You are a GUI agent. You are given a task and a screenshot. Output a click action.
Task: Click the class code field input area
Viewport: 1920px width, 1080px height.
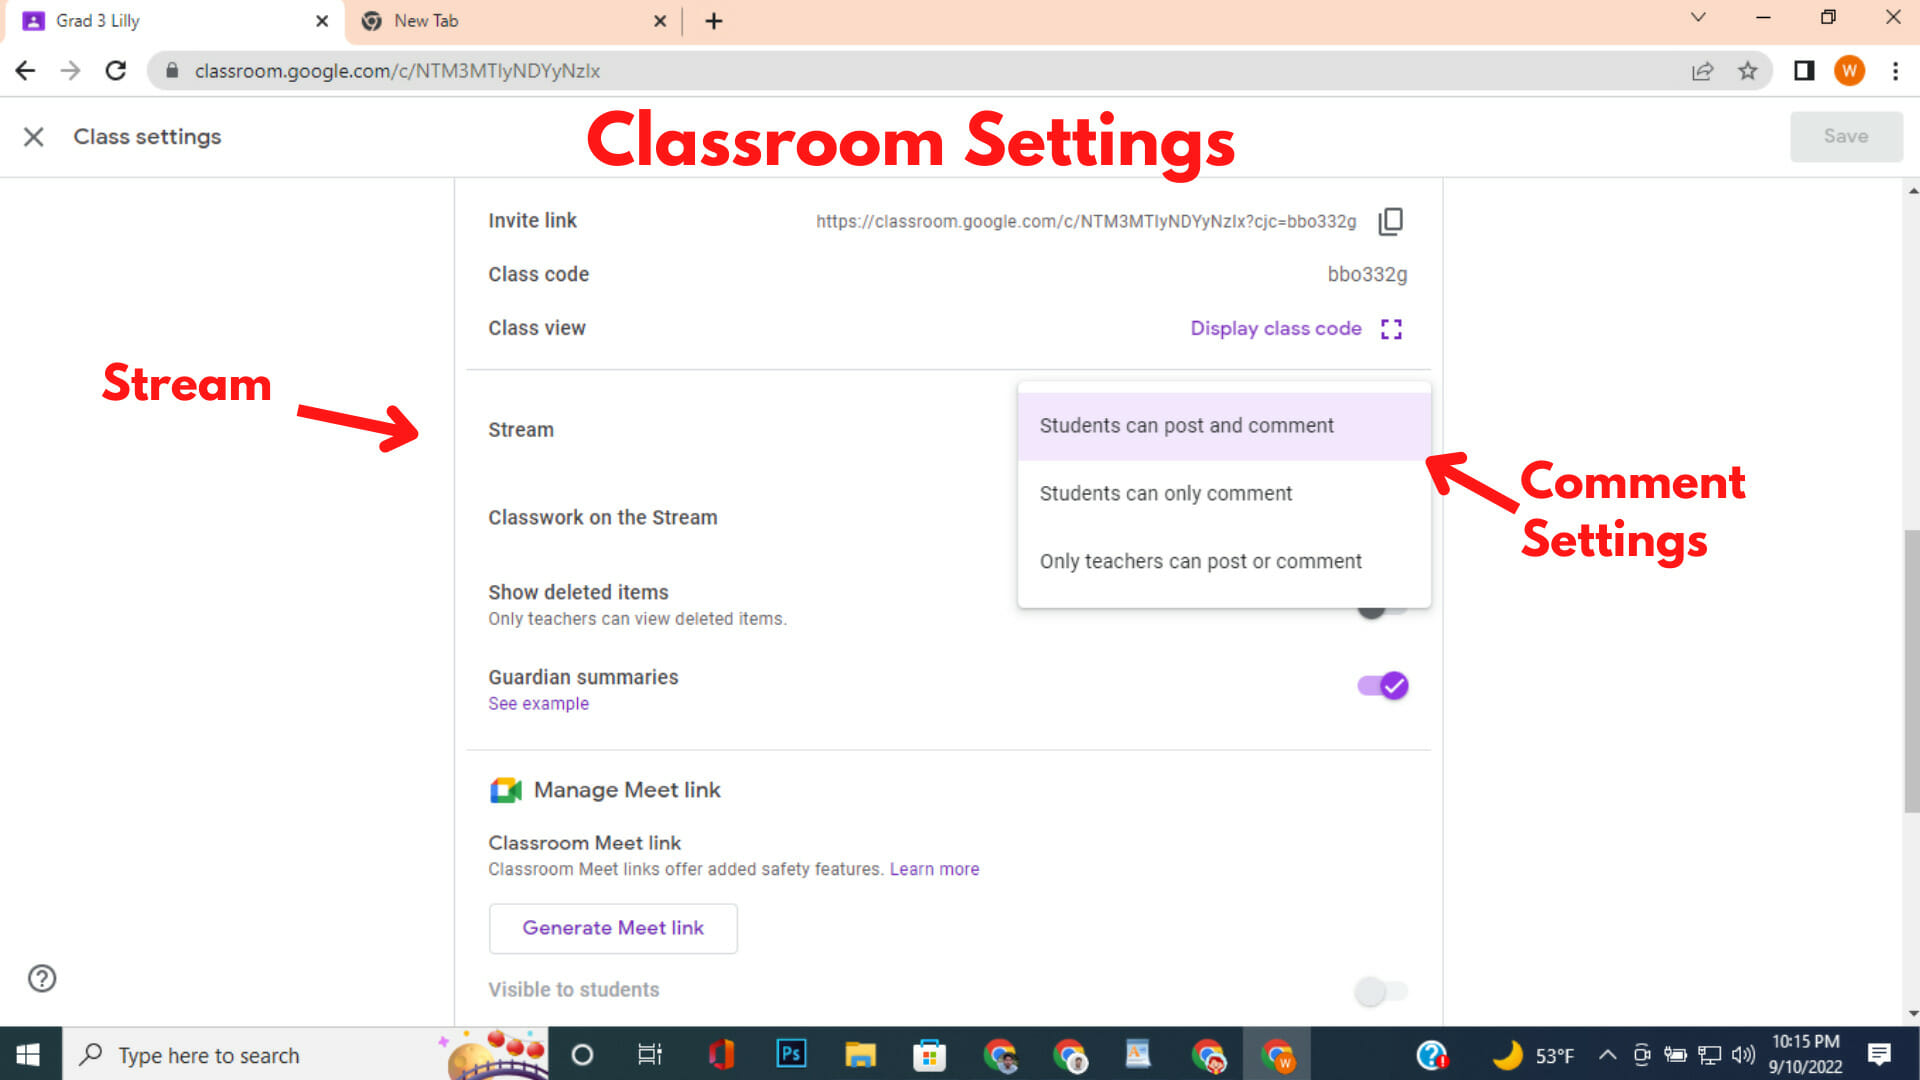pyautogui.click(x=1367, y=274)
